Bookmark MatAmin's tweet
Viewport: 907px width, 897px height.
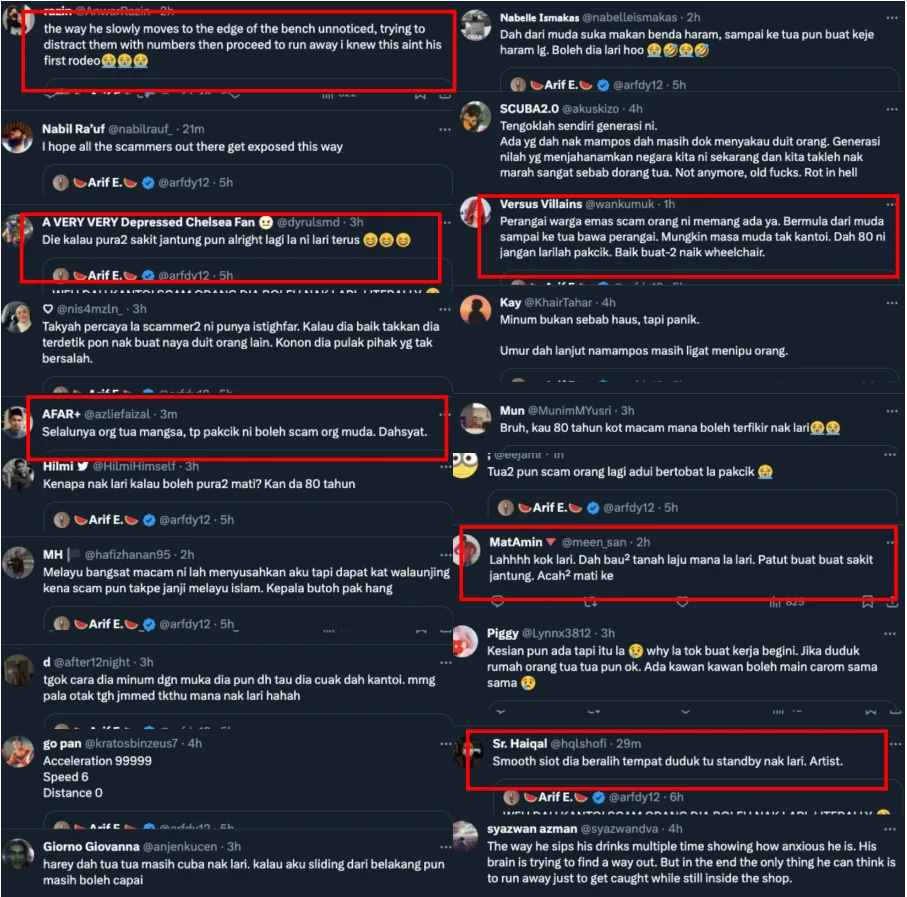pyautogui.click(x=868, y=602)
